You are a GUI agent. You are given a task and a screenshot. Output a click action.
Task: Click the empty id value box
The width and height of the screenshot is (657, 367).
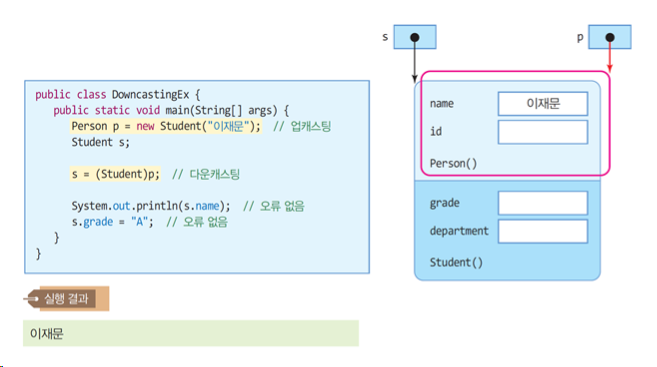point(543,132)
